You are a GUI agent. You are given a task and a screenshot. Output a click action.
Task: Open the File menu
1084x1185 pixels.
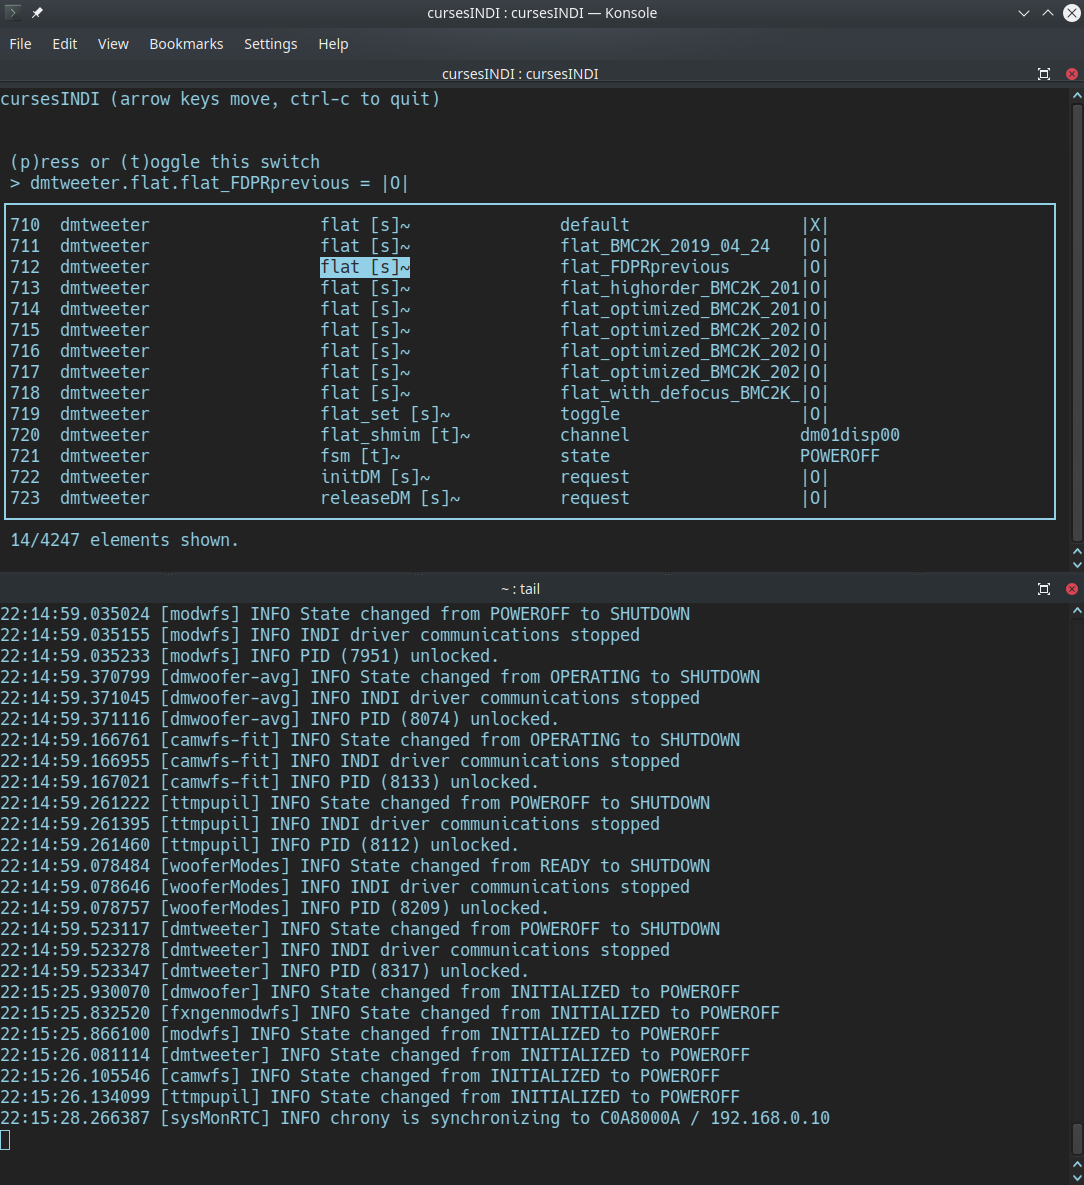[x=20, y=44]
